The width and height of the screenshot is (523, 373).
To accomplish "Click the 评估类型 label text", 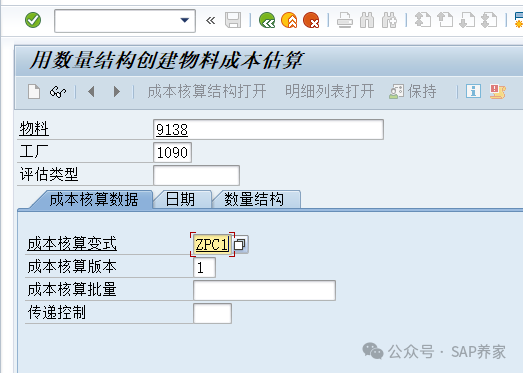I will pyautogui.click(x=49, y=174).
